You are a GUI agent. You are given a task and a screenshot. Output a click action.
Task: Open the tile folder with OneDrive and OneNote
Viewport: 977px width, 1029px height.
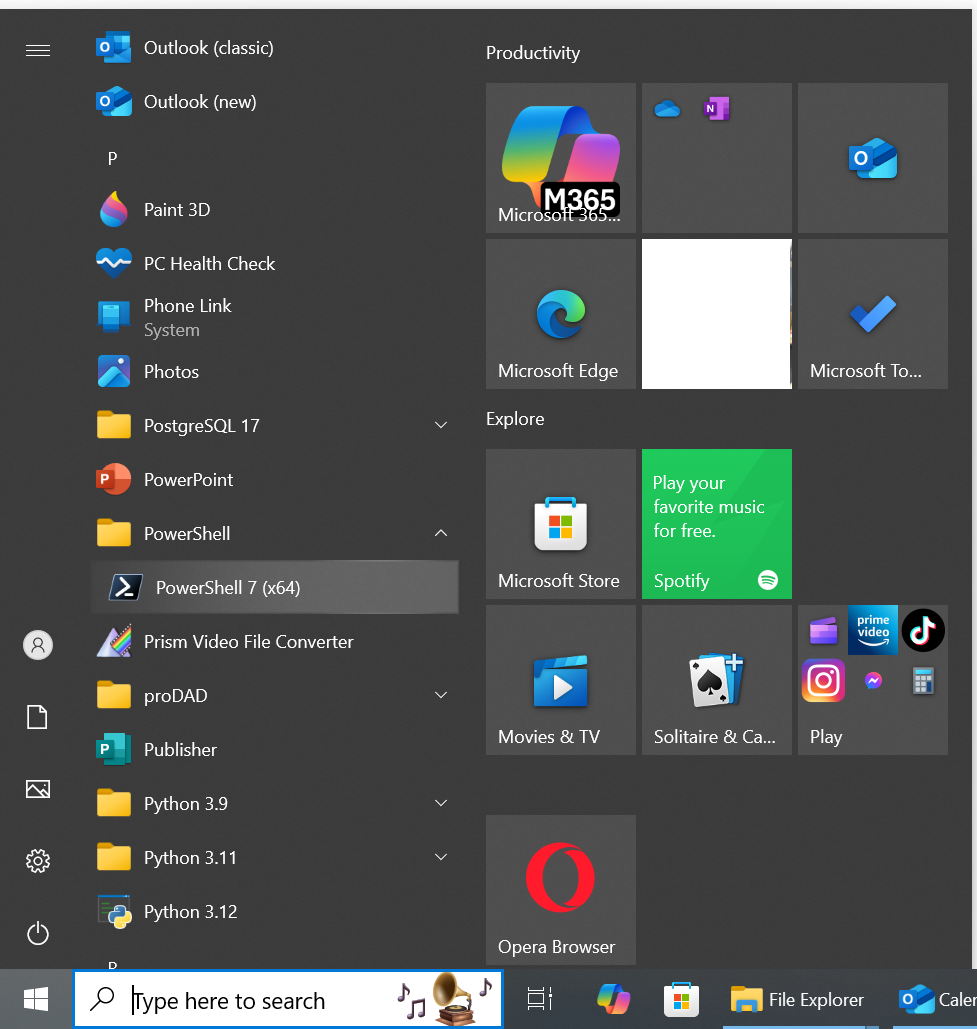coord(717,158)
